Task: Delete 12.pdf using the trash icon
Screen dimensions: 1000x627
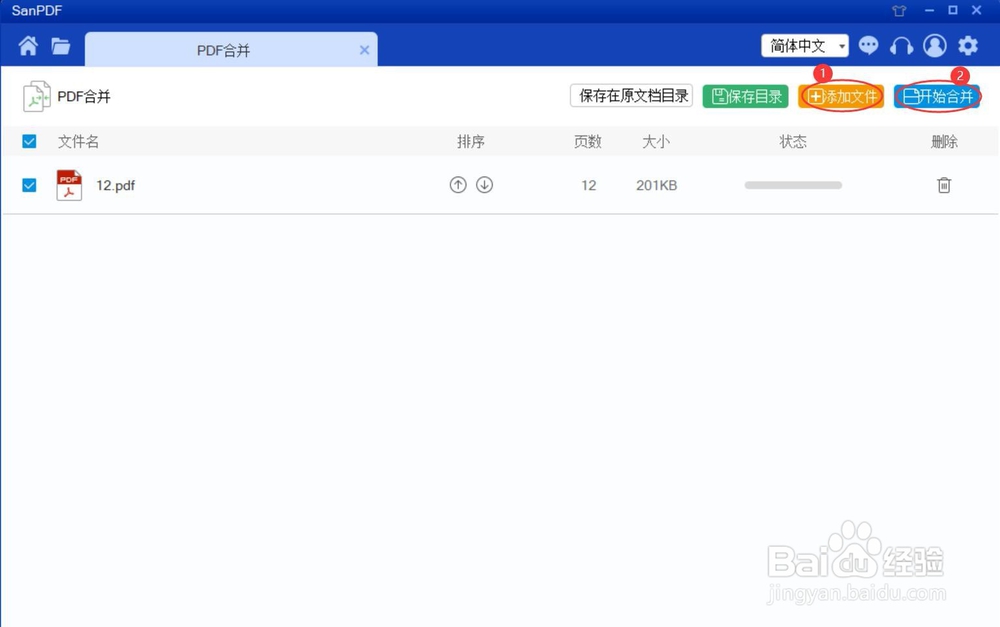Action: [x=943, y=184]
